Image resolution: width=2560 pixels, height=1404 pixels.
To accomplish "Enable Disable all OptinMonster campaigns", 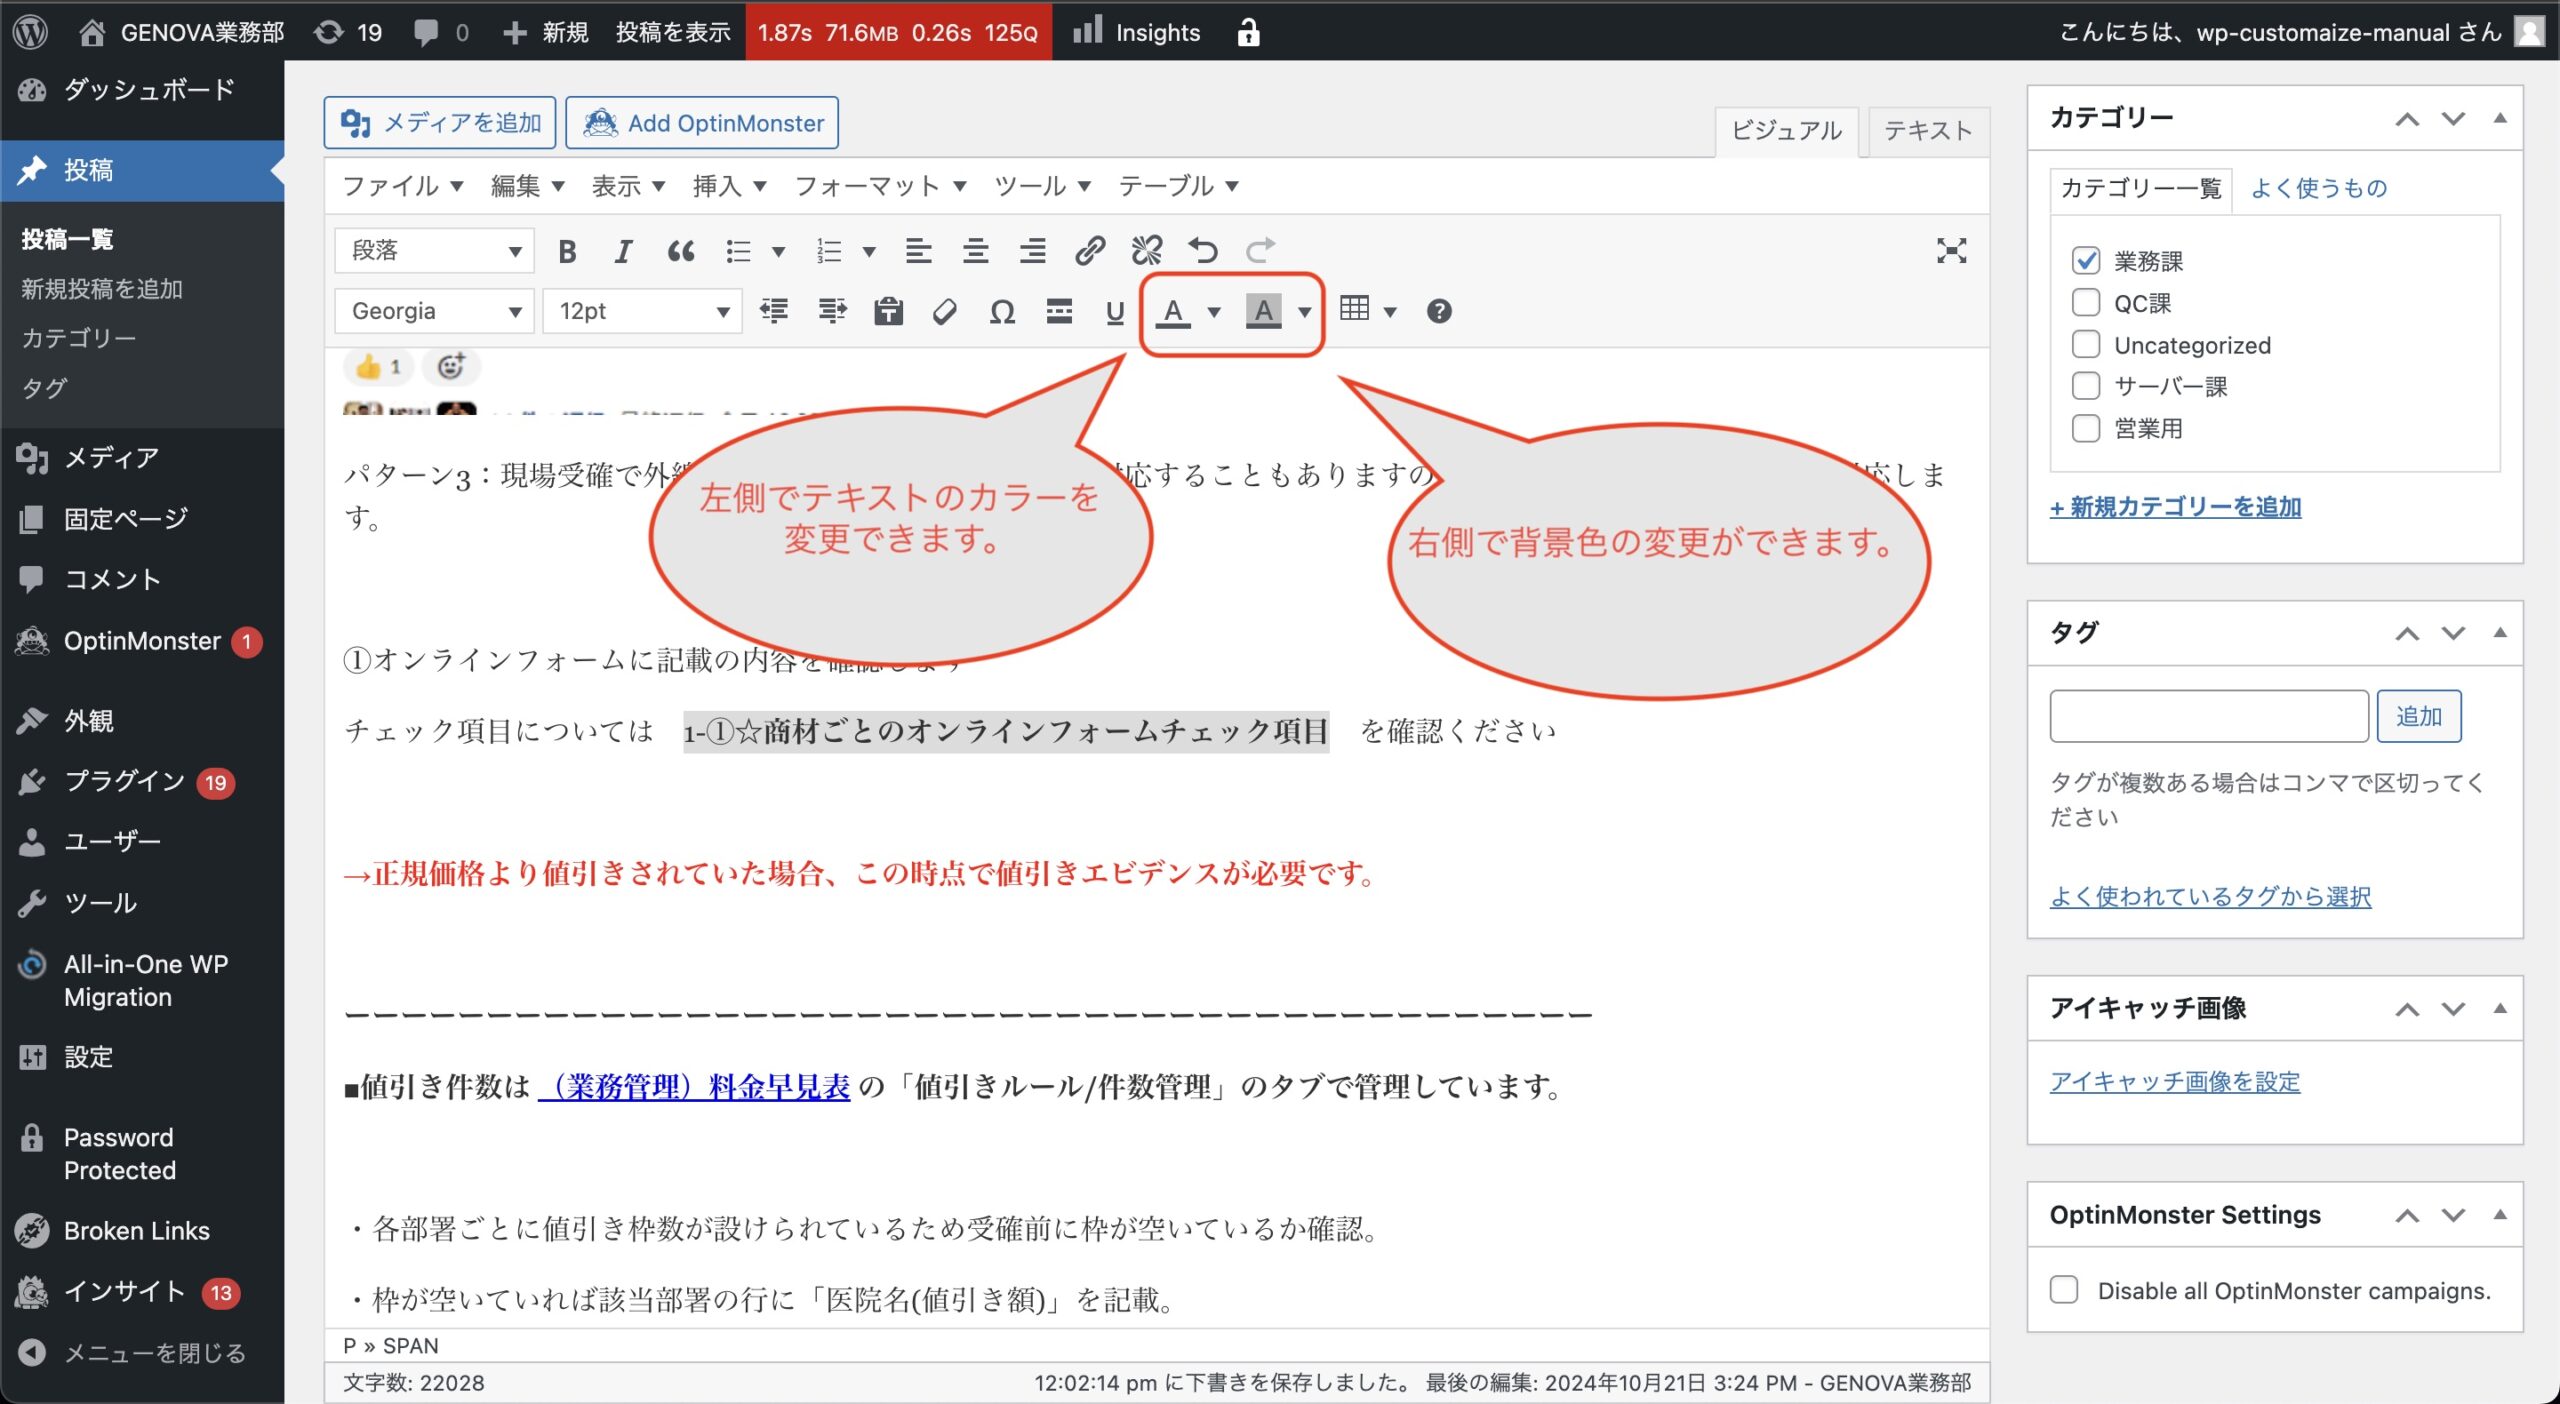I will tap(2064, 1290).
